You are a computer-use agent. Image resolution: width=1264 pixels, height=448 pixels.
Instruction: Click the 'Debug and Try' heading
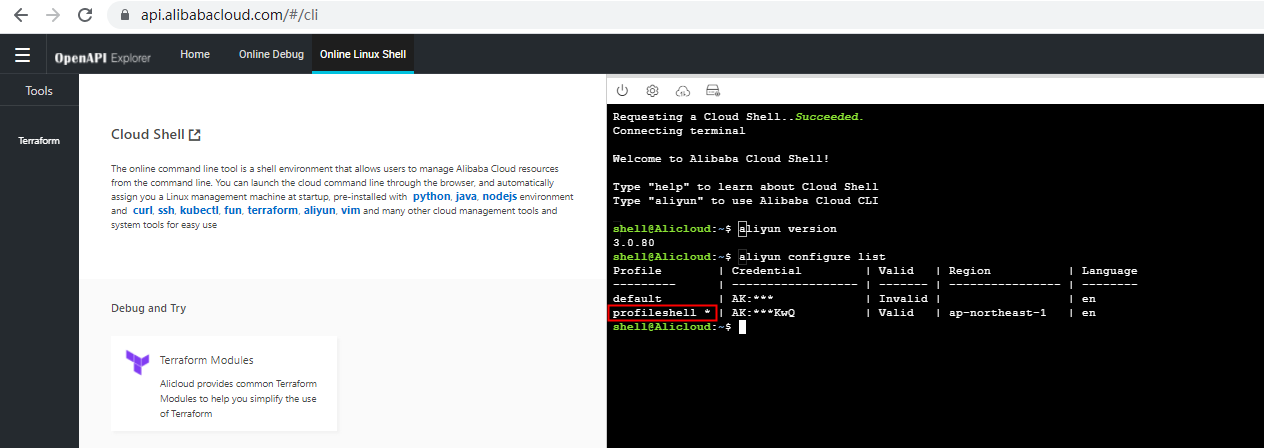tap(148, 308)
